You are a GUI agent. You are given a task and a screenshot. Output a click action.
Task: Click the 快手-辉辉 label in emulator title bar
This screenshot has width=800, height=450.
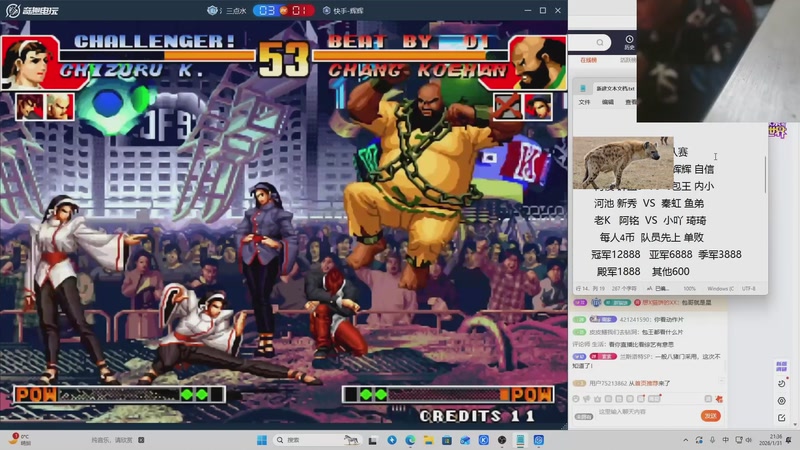click(x=348, y=11)
